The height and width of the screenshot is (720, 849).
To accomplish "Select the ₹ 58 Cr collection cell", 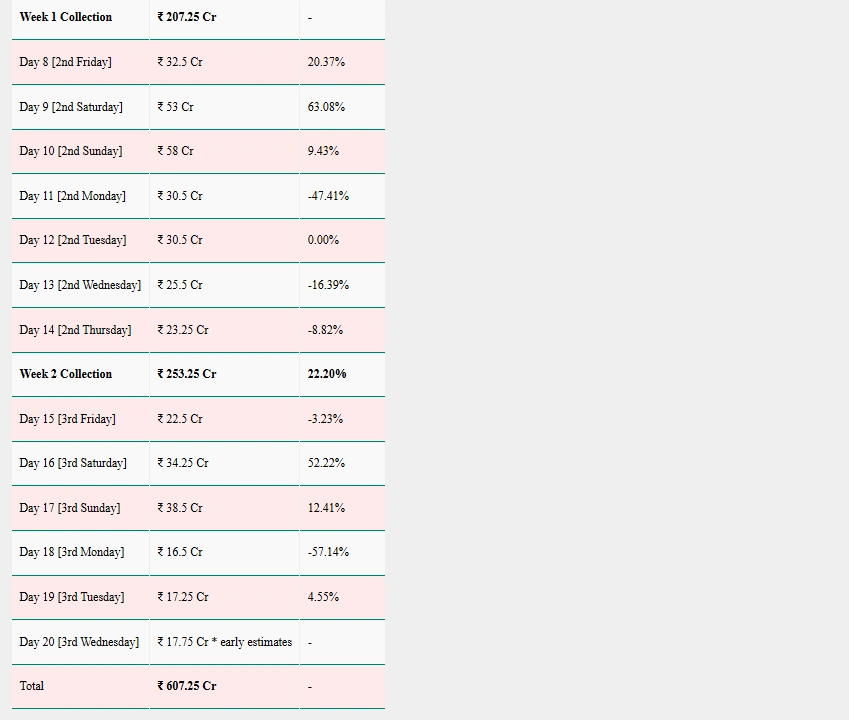I will click(175, 151).
